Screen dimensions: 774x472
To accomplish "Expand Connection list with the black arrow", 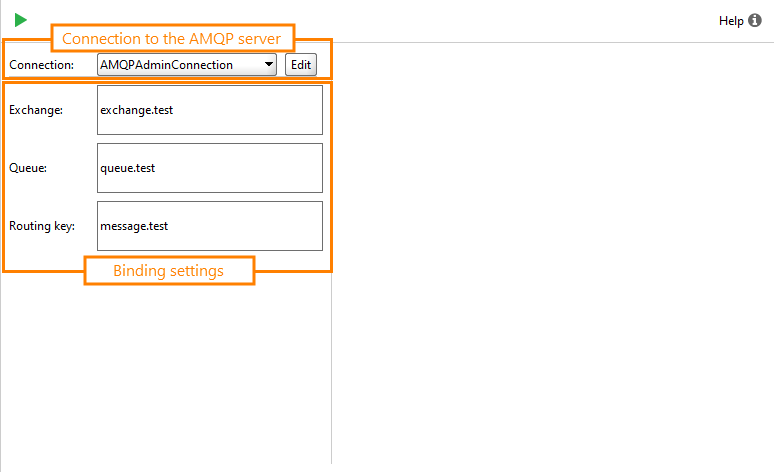I will pyautogui.click(x=269, y=64).
